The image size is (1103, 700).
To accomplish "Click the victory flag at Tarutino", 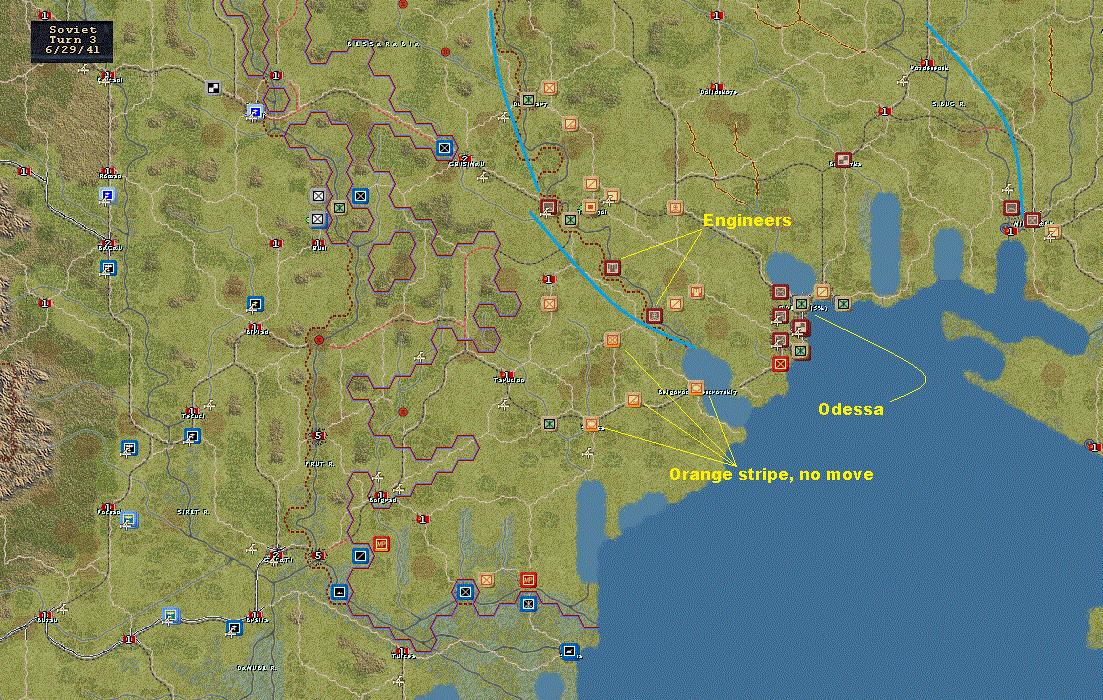I will click(x=506, y=375).
